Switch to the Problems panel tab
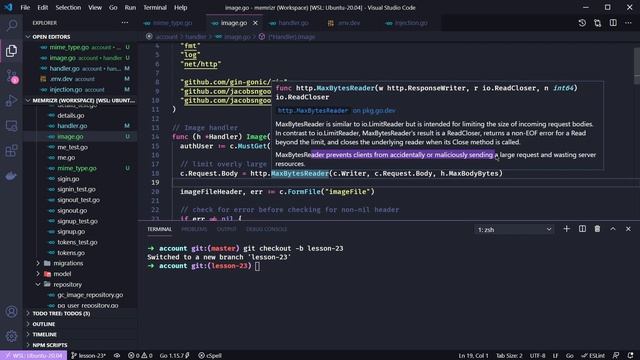Screen dimensions: 640x360 click(194, 229)
